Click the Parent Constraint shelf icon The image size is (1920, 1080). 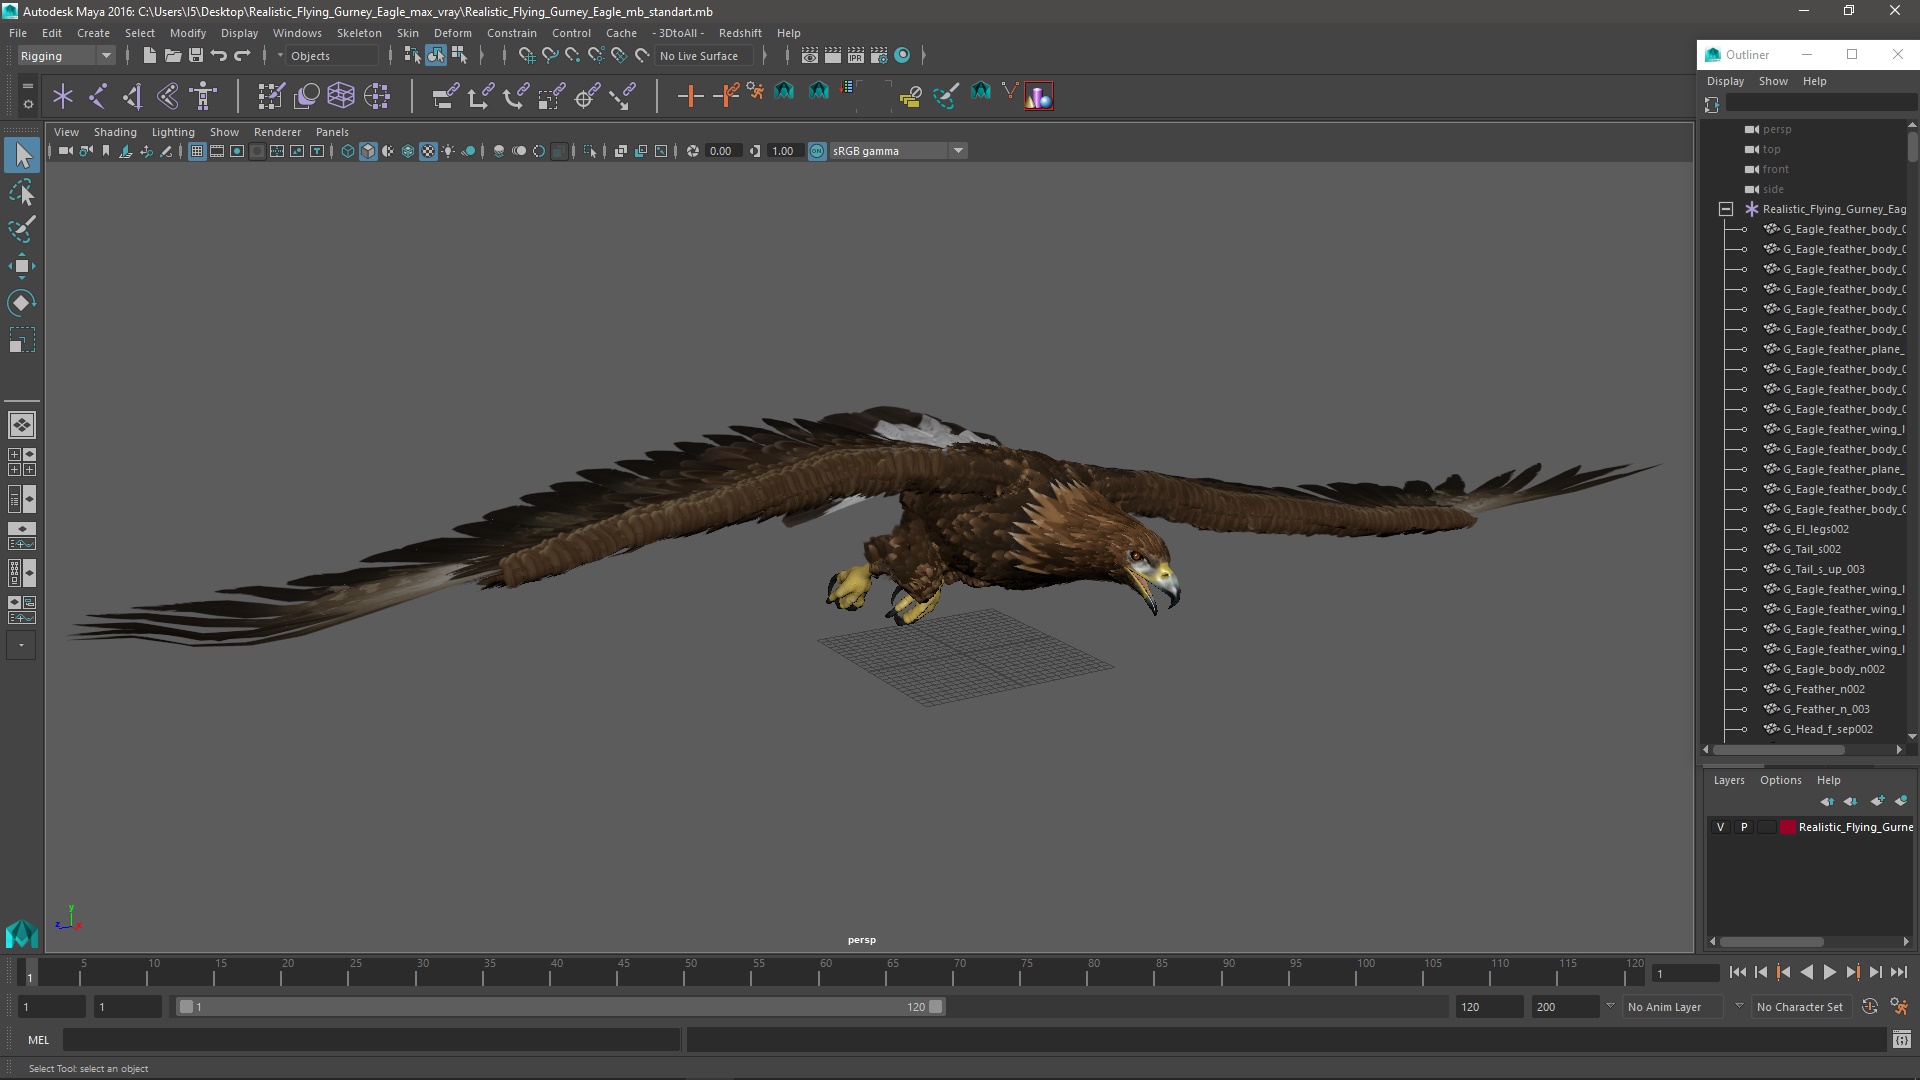[x=445, y=96]
